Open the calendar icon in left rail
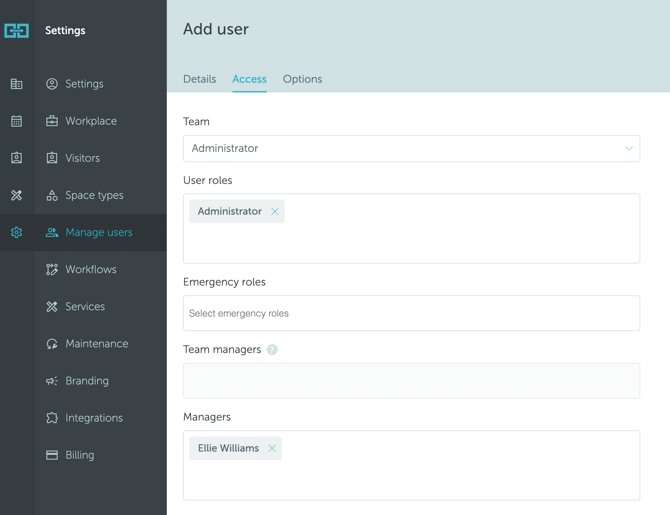The width and height of the screenshot is (670, 515). pyautogui.click(x=17, y=121)
